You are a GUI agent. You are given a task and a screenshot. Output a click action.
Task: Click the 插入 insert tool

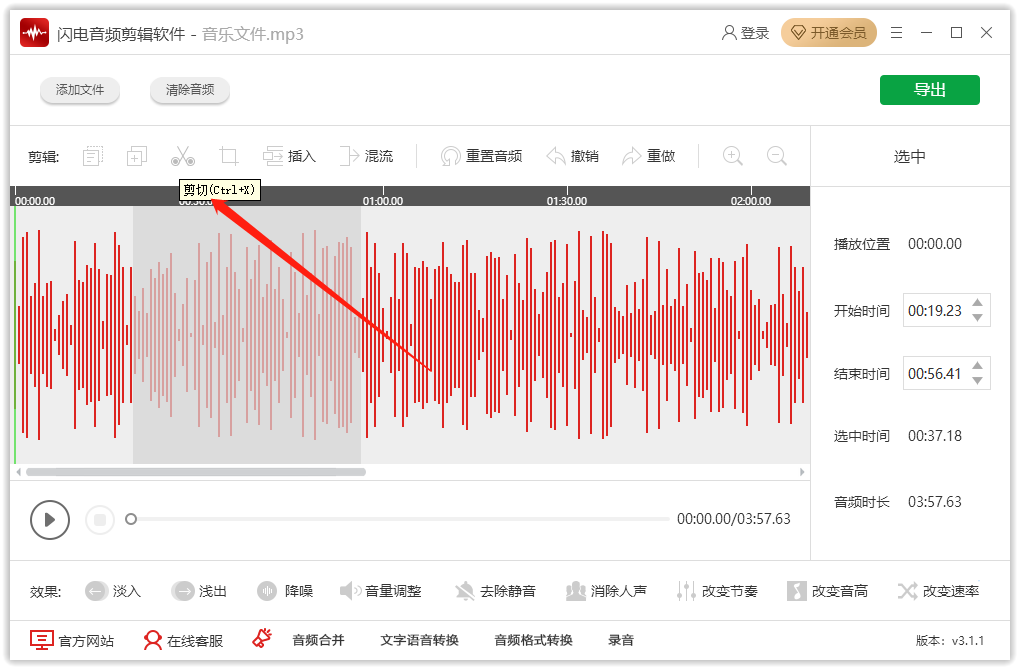pyautogui.click(x=289, y=156)
